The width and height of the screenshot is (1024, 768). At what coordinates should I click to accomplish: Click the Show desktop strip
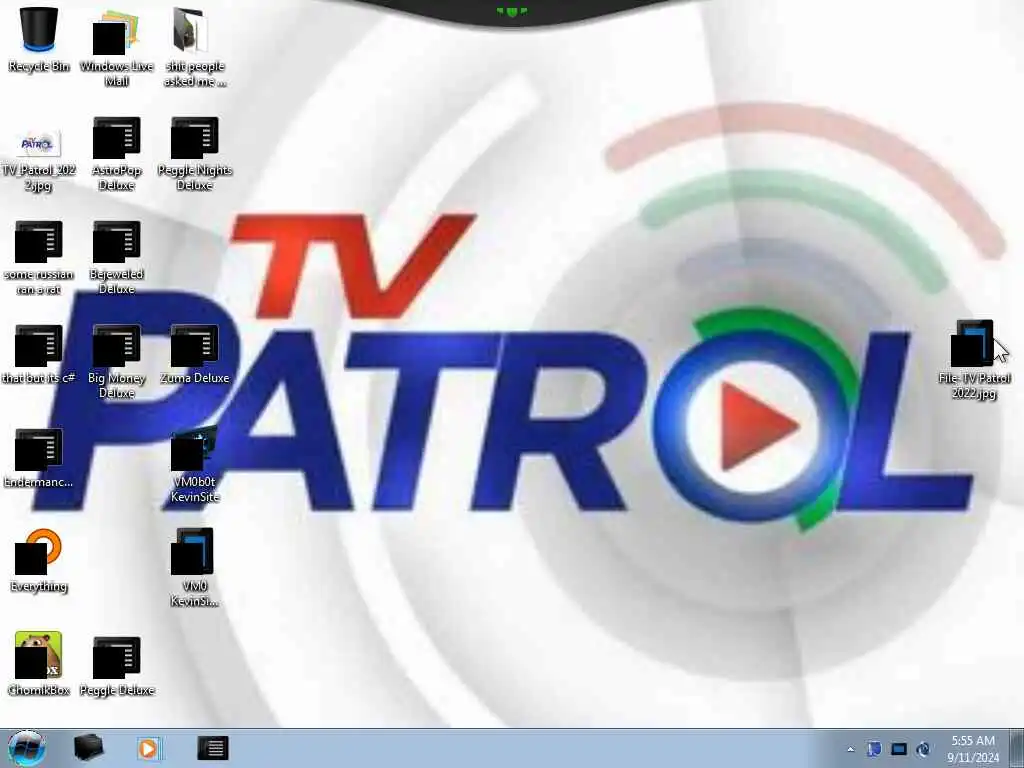[1017, 749]
